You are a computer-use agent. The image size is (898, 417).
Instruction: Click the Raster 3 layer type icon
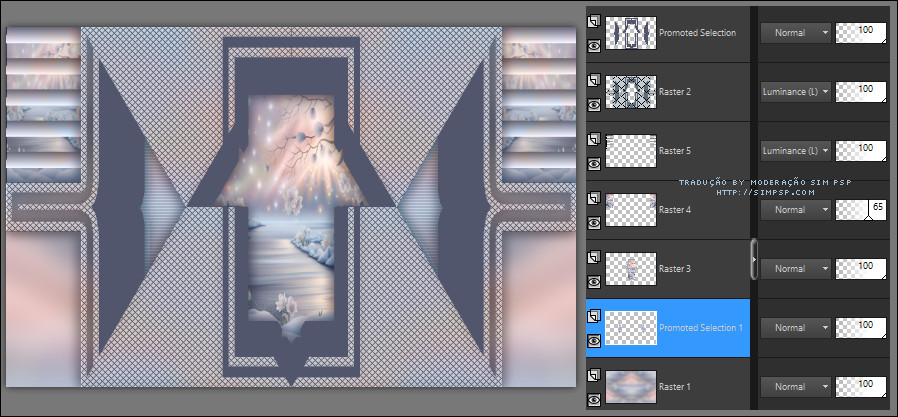[x=594, y=256]
